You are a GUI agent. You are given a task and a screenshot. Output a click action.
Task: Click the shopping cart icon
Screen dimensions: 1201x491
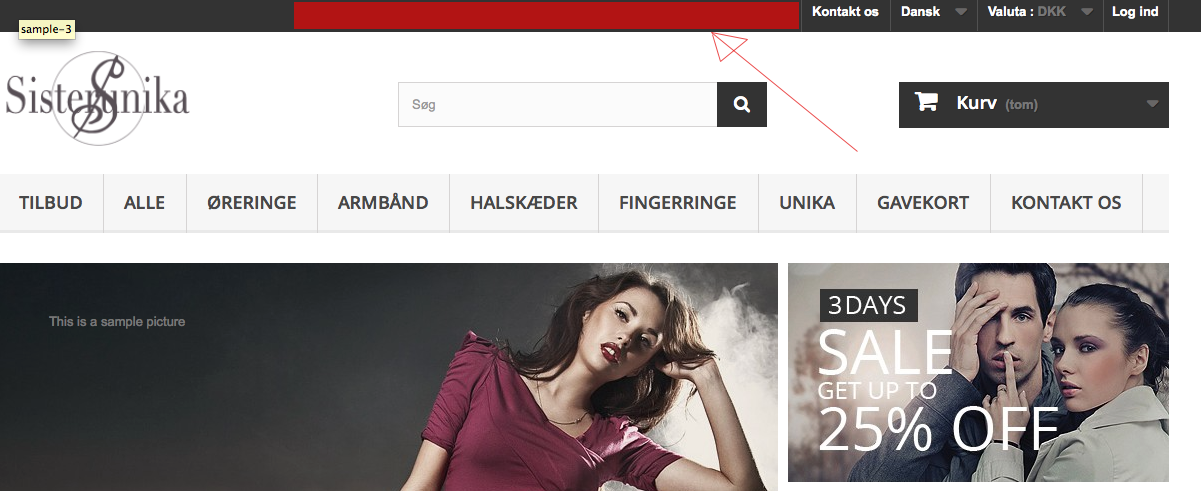[926, 102]
